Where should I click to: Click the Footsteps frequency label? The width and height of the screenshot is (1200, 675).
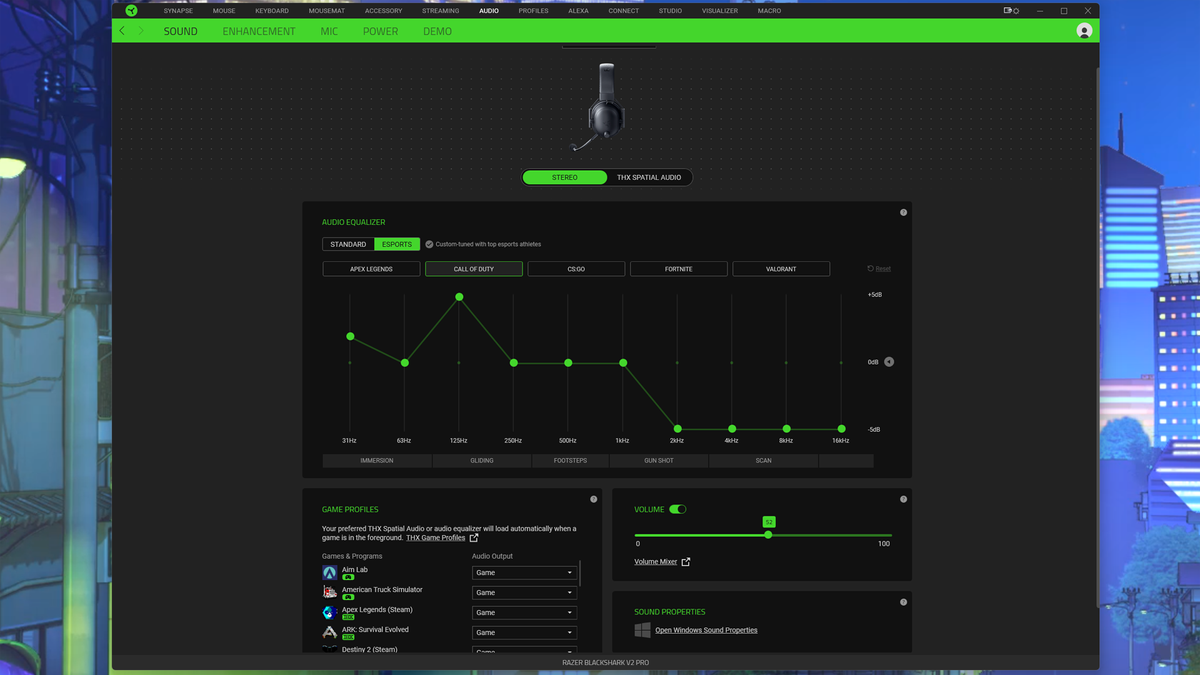tap(570, 461)
